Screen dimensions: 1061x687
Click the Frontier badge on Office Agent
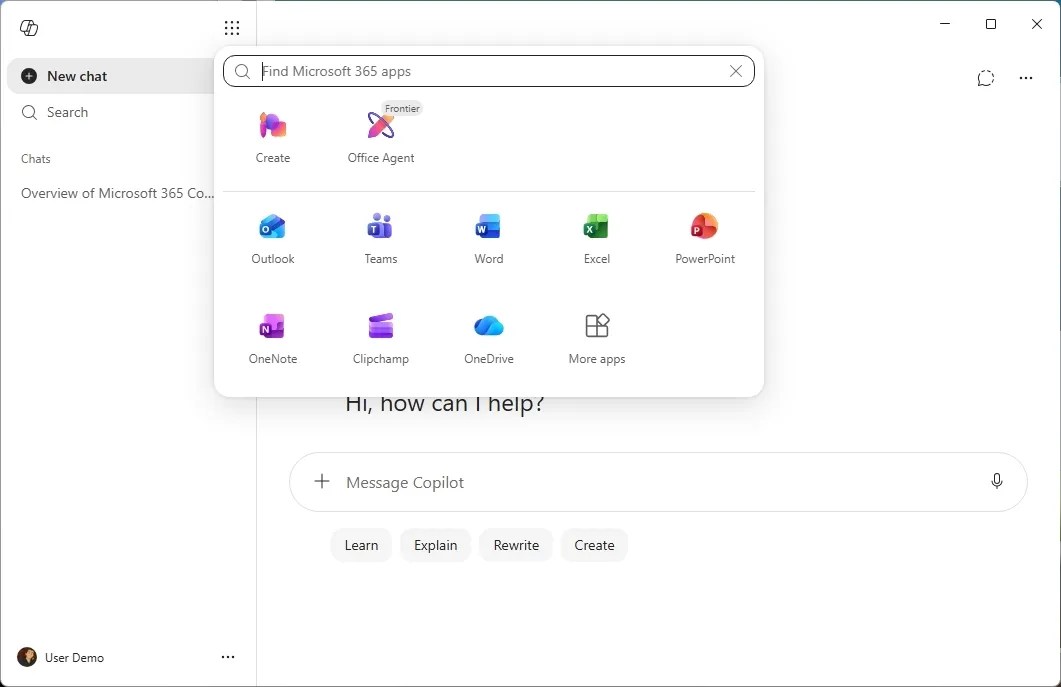(x=403, y=108)
